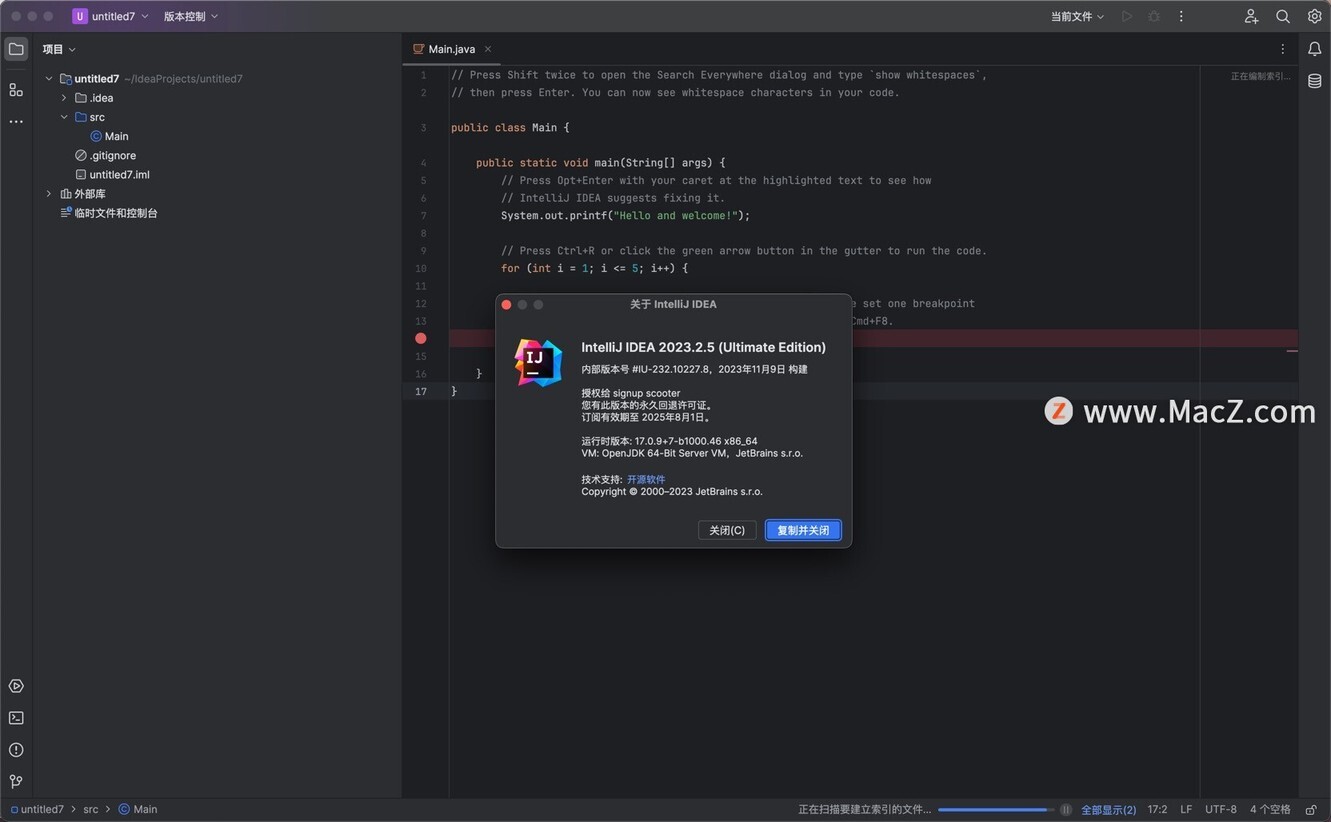Open the Notifications bell icon
Viewport: 1331px width, 822px height.
[1315, 49]
